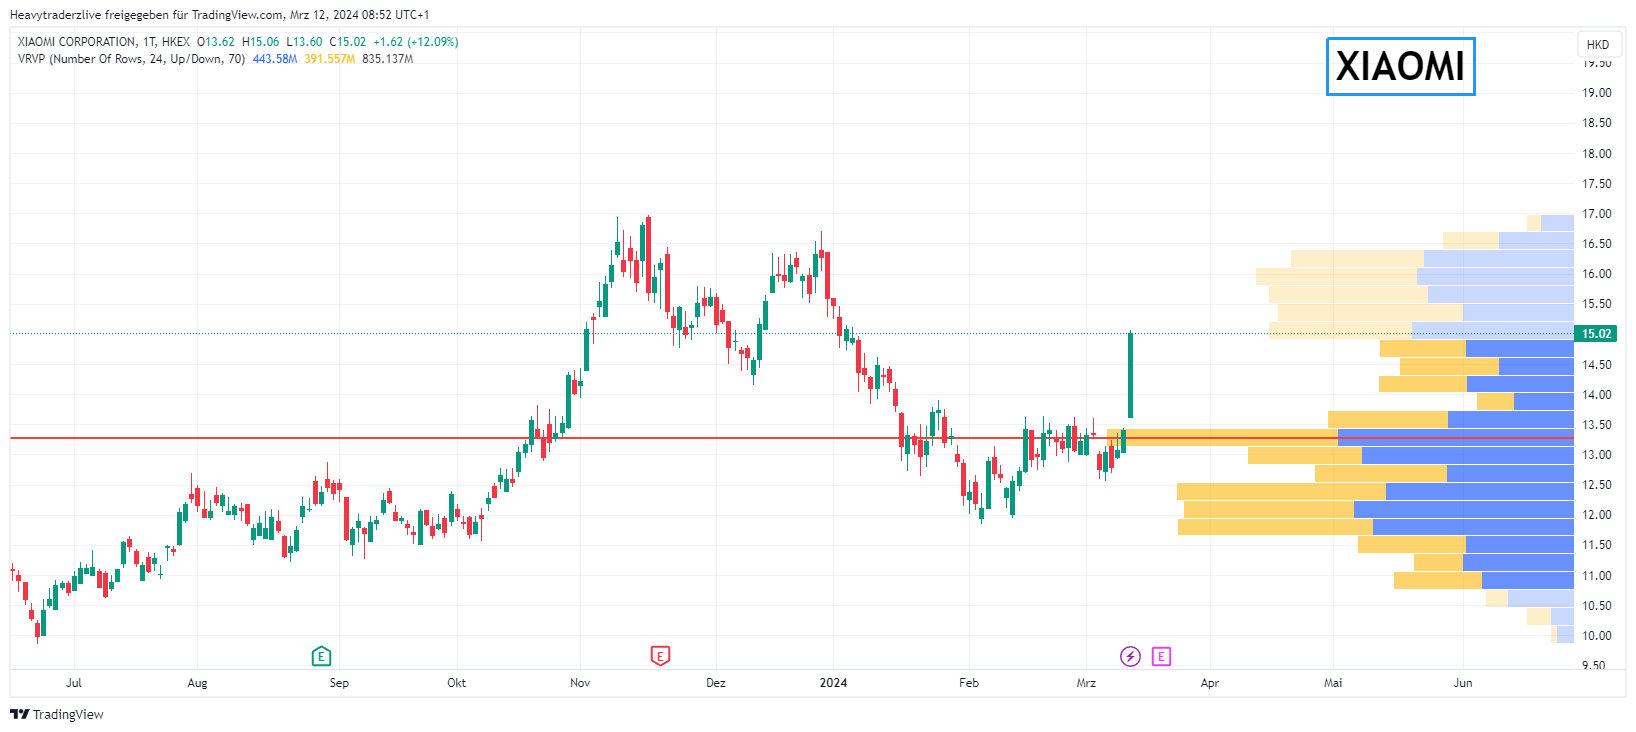Click the price change +1.62 (+12.09%)
1636x732 pixels.
pyautogui.click(x=416, y=42)
